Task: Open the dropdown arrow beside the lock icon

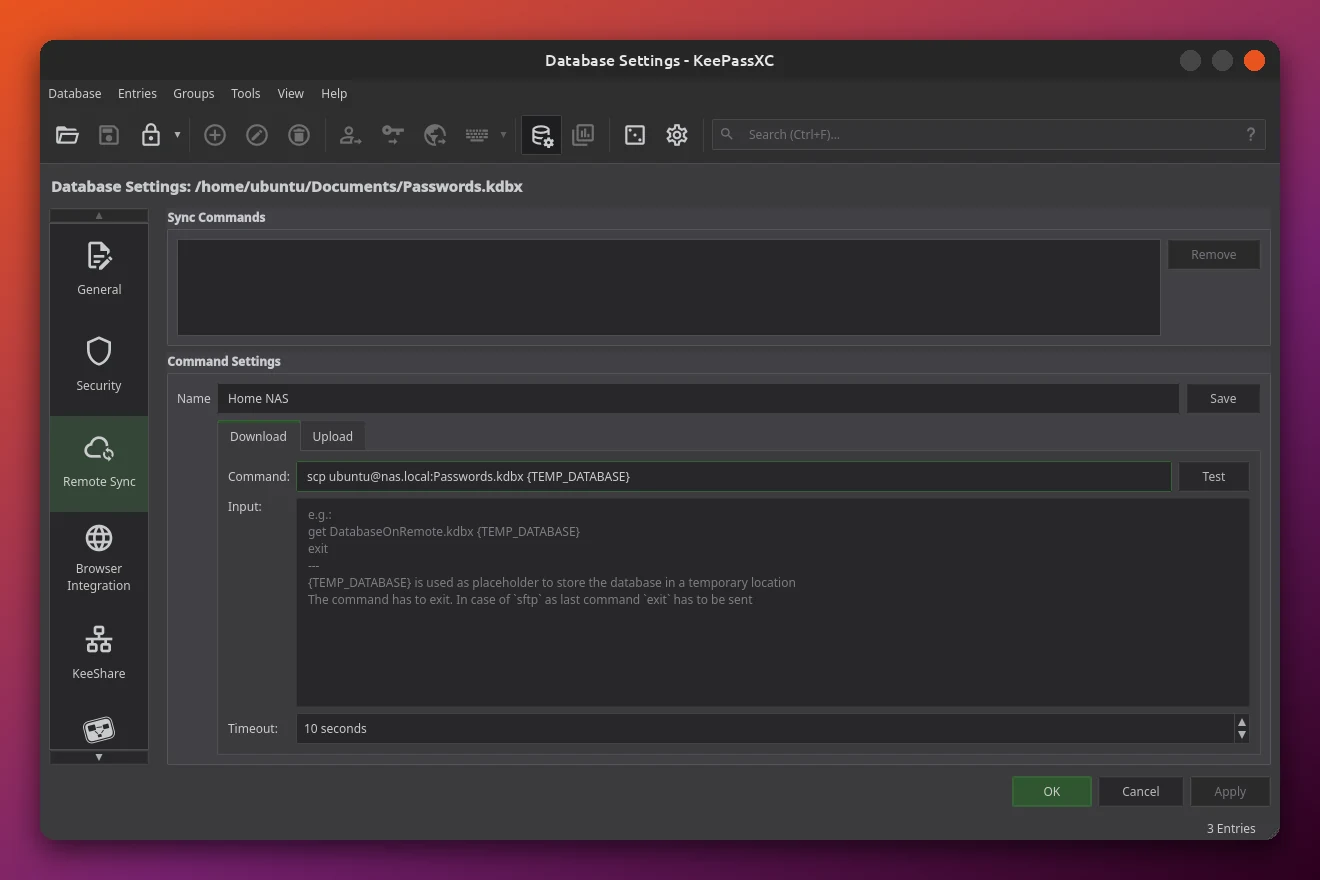Action: point(177,135)
